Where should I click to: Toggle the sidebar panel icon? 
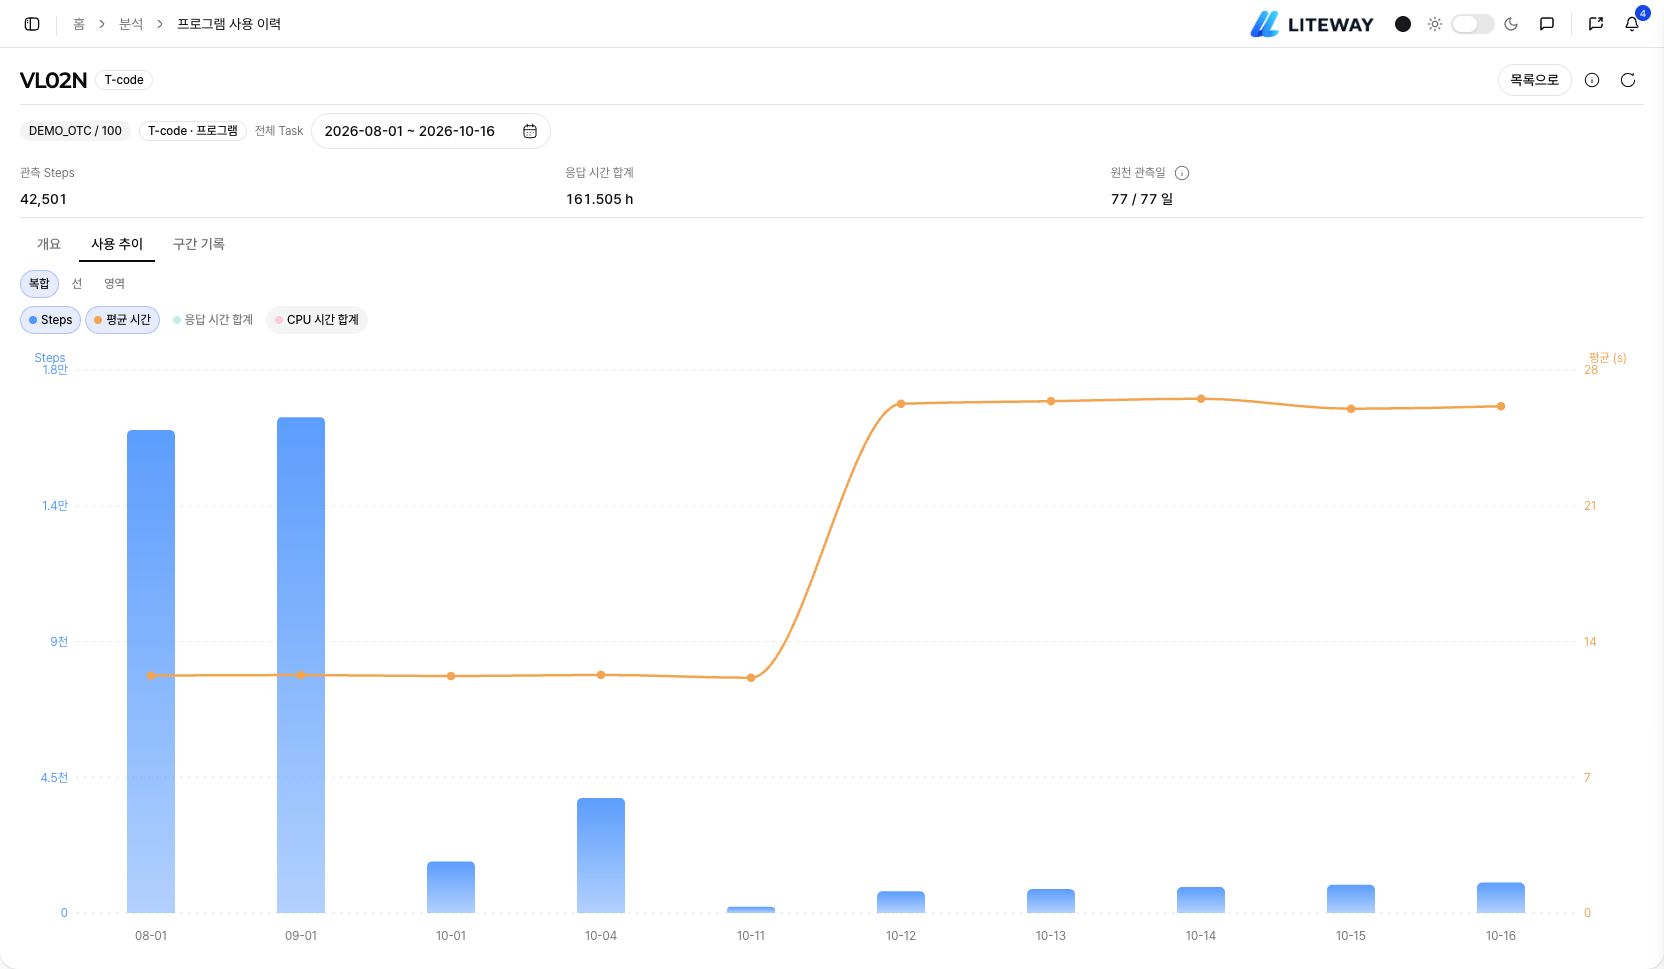(x=32, y=24)
